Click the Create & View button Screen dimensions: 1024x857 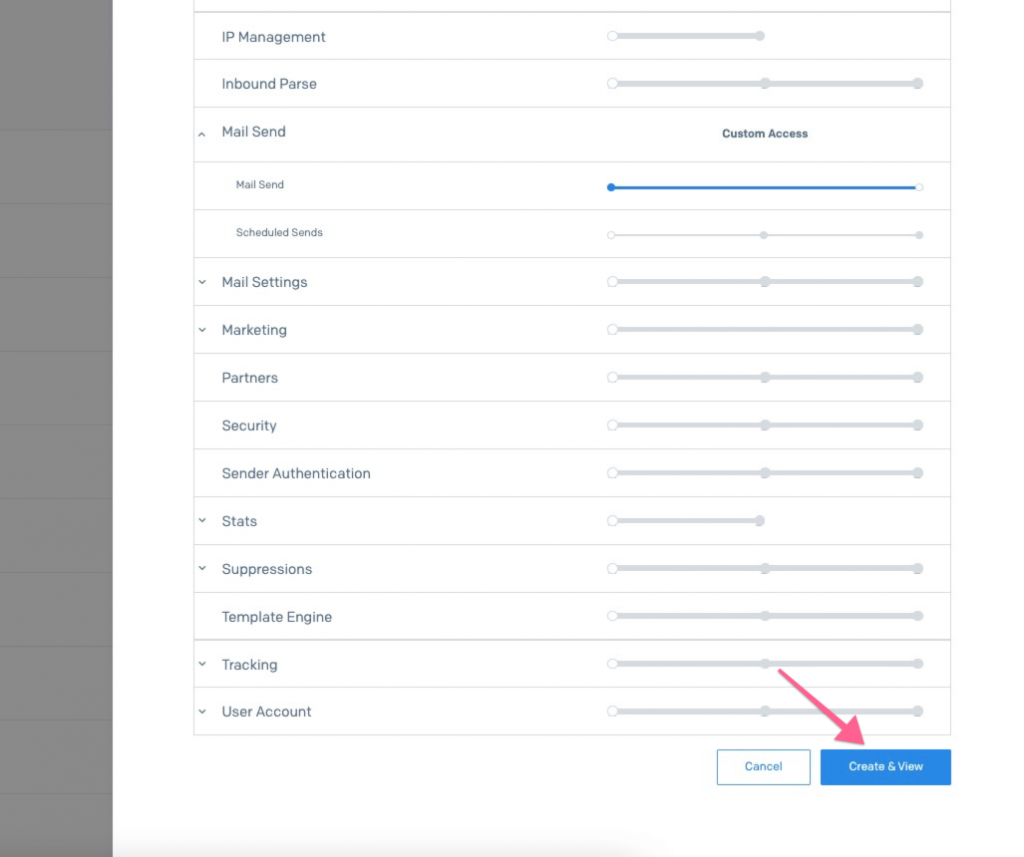(x=885, y=767)
